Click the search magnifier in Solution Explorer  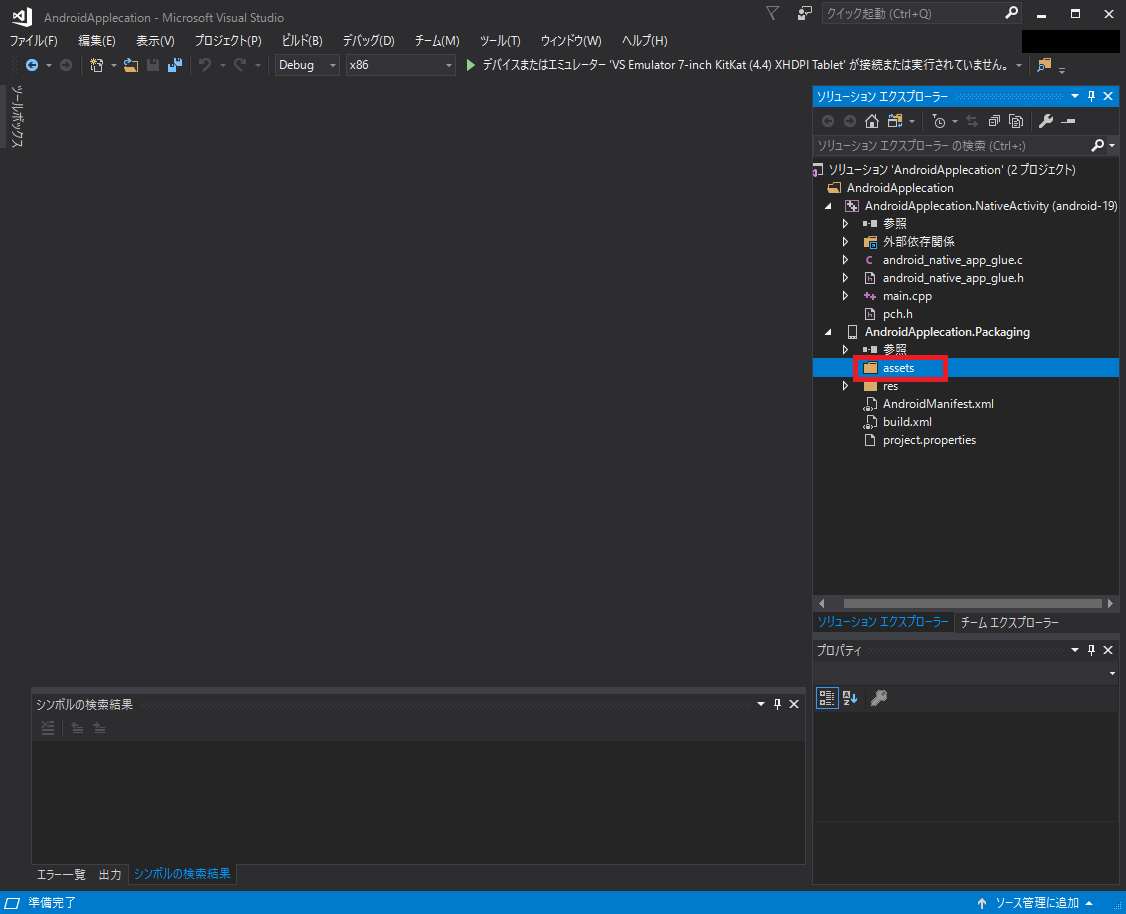click(1097, 146)
